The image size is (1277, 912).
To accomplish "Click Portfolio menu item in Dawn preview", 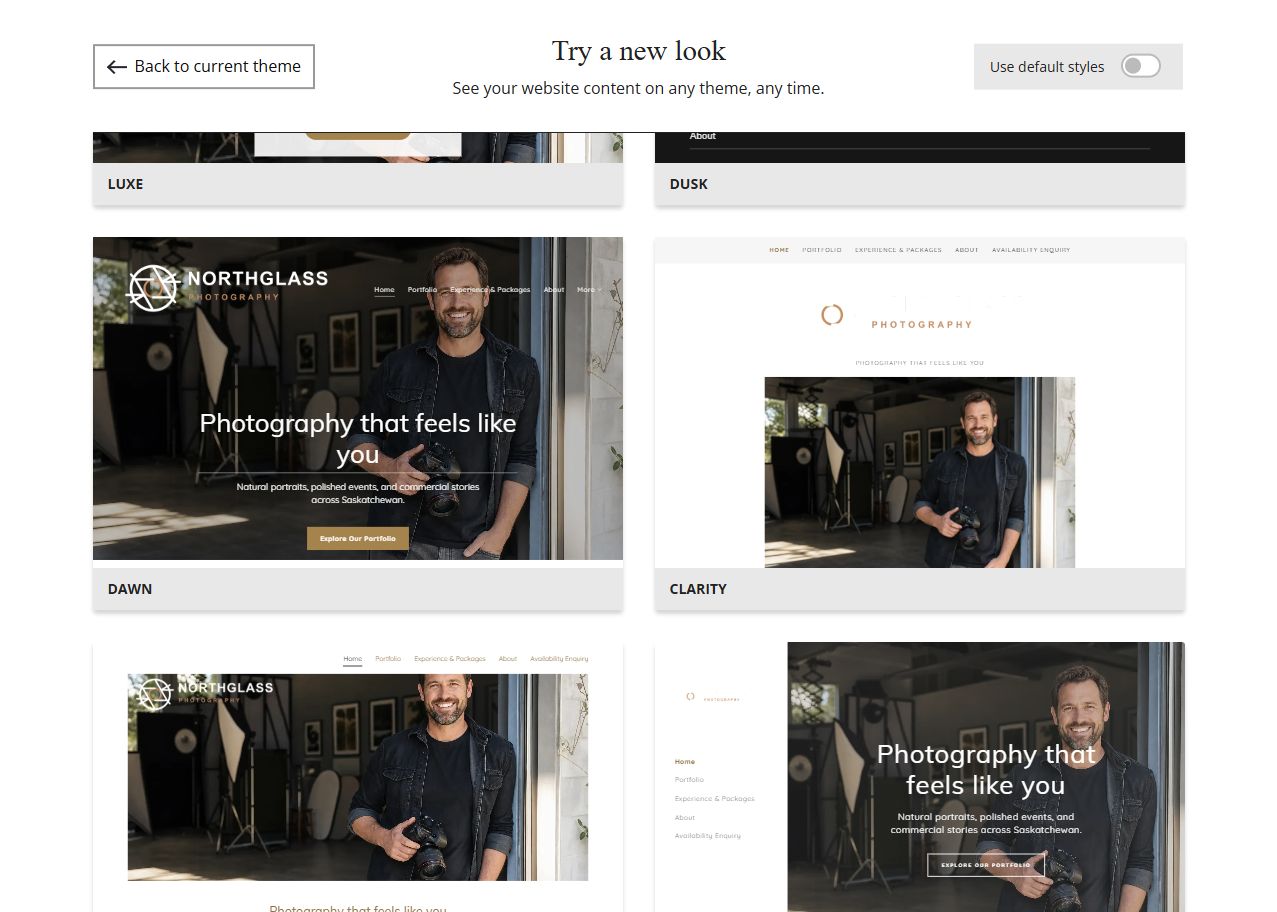I will pyautogui.click(x=422, y=290).
